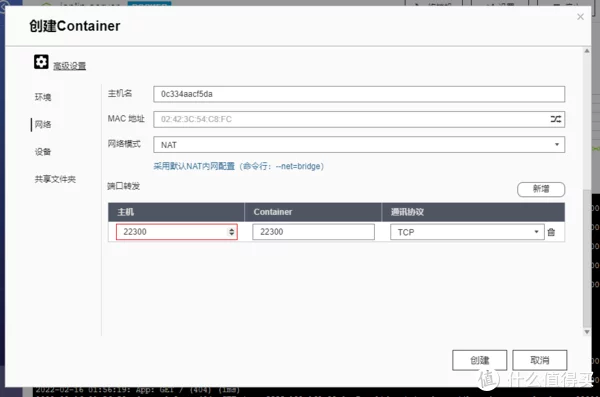Close the 创建Container dialog with X

point(580,17)
